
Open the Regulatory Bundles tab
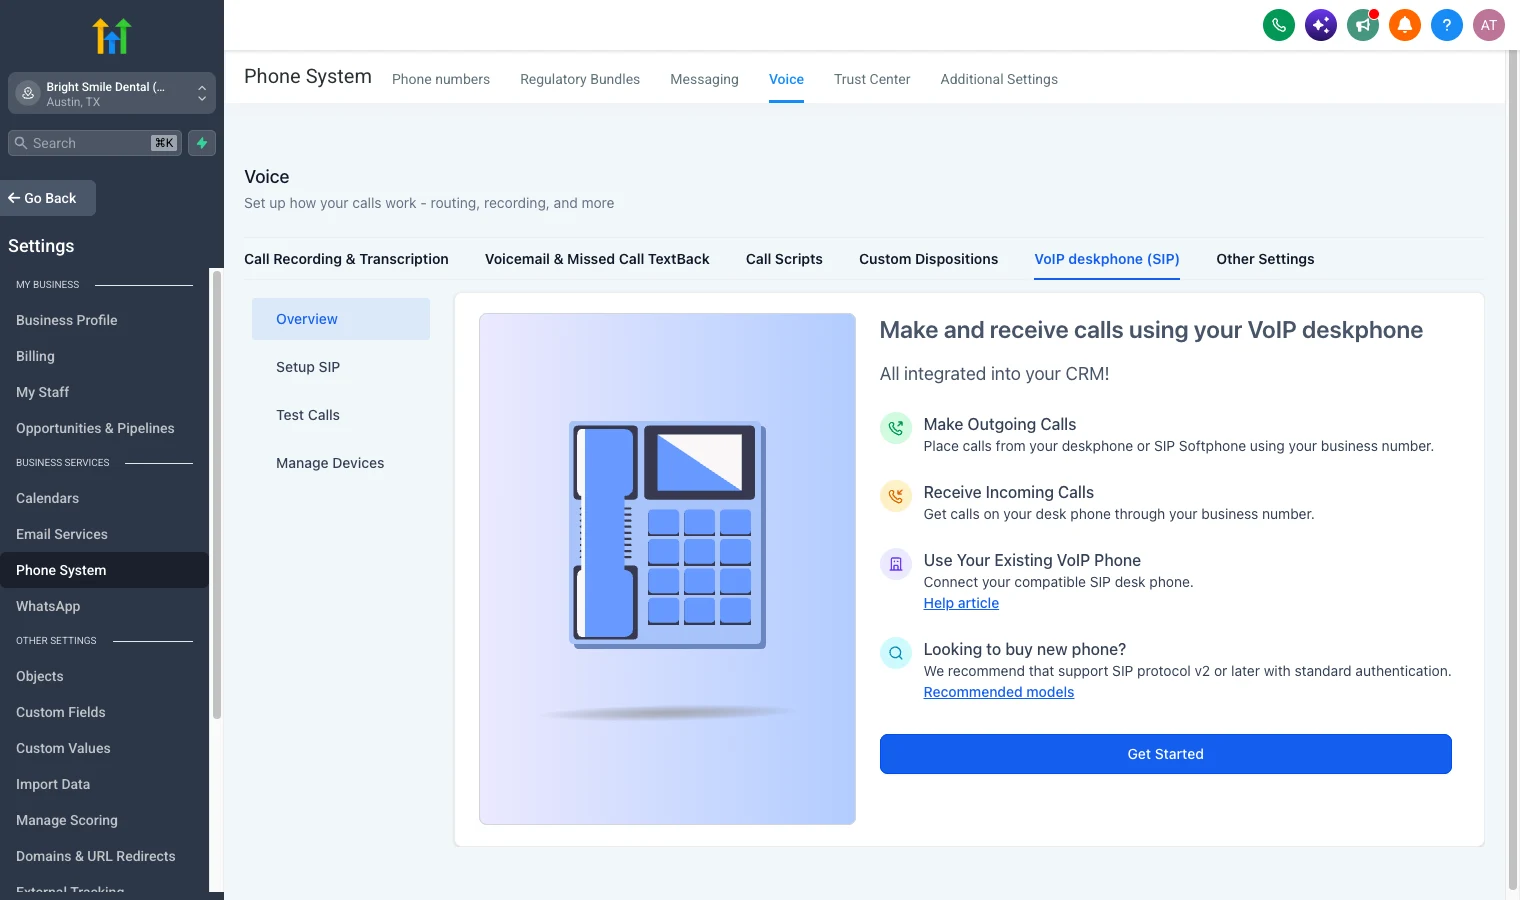point(580,79)
